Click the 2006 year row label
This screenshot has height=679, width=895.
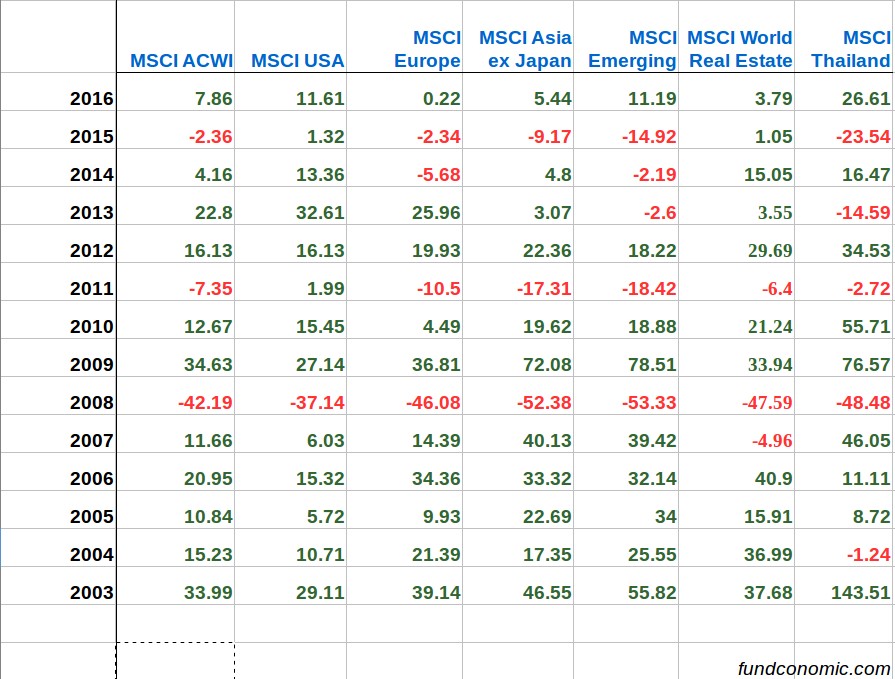(x=92, y=479)
